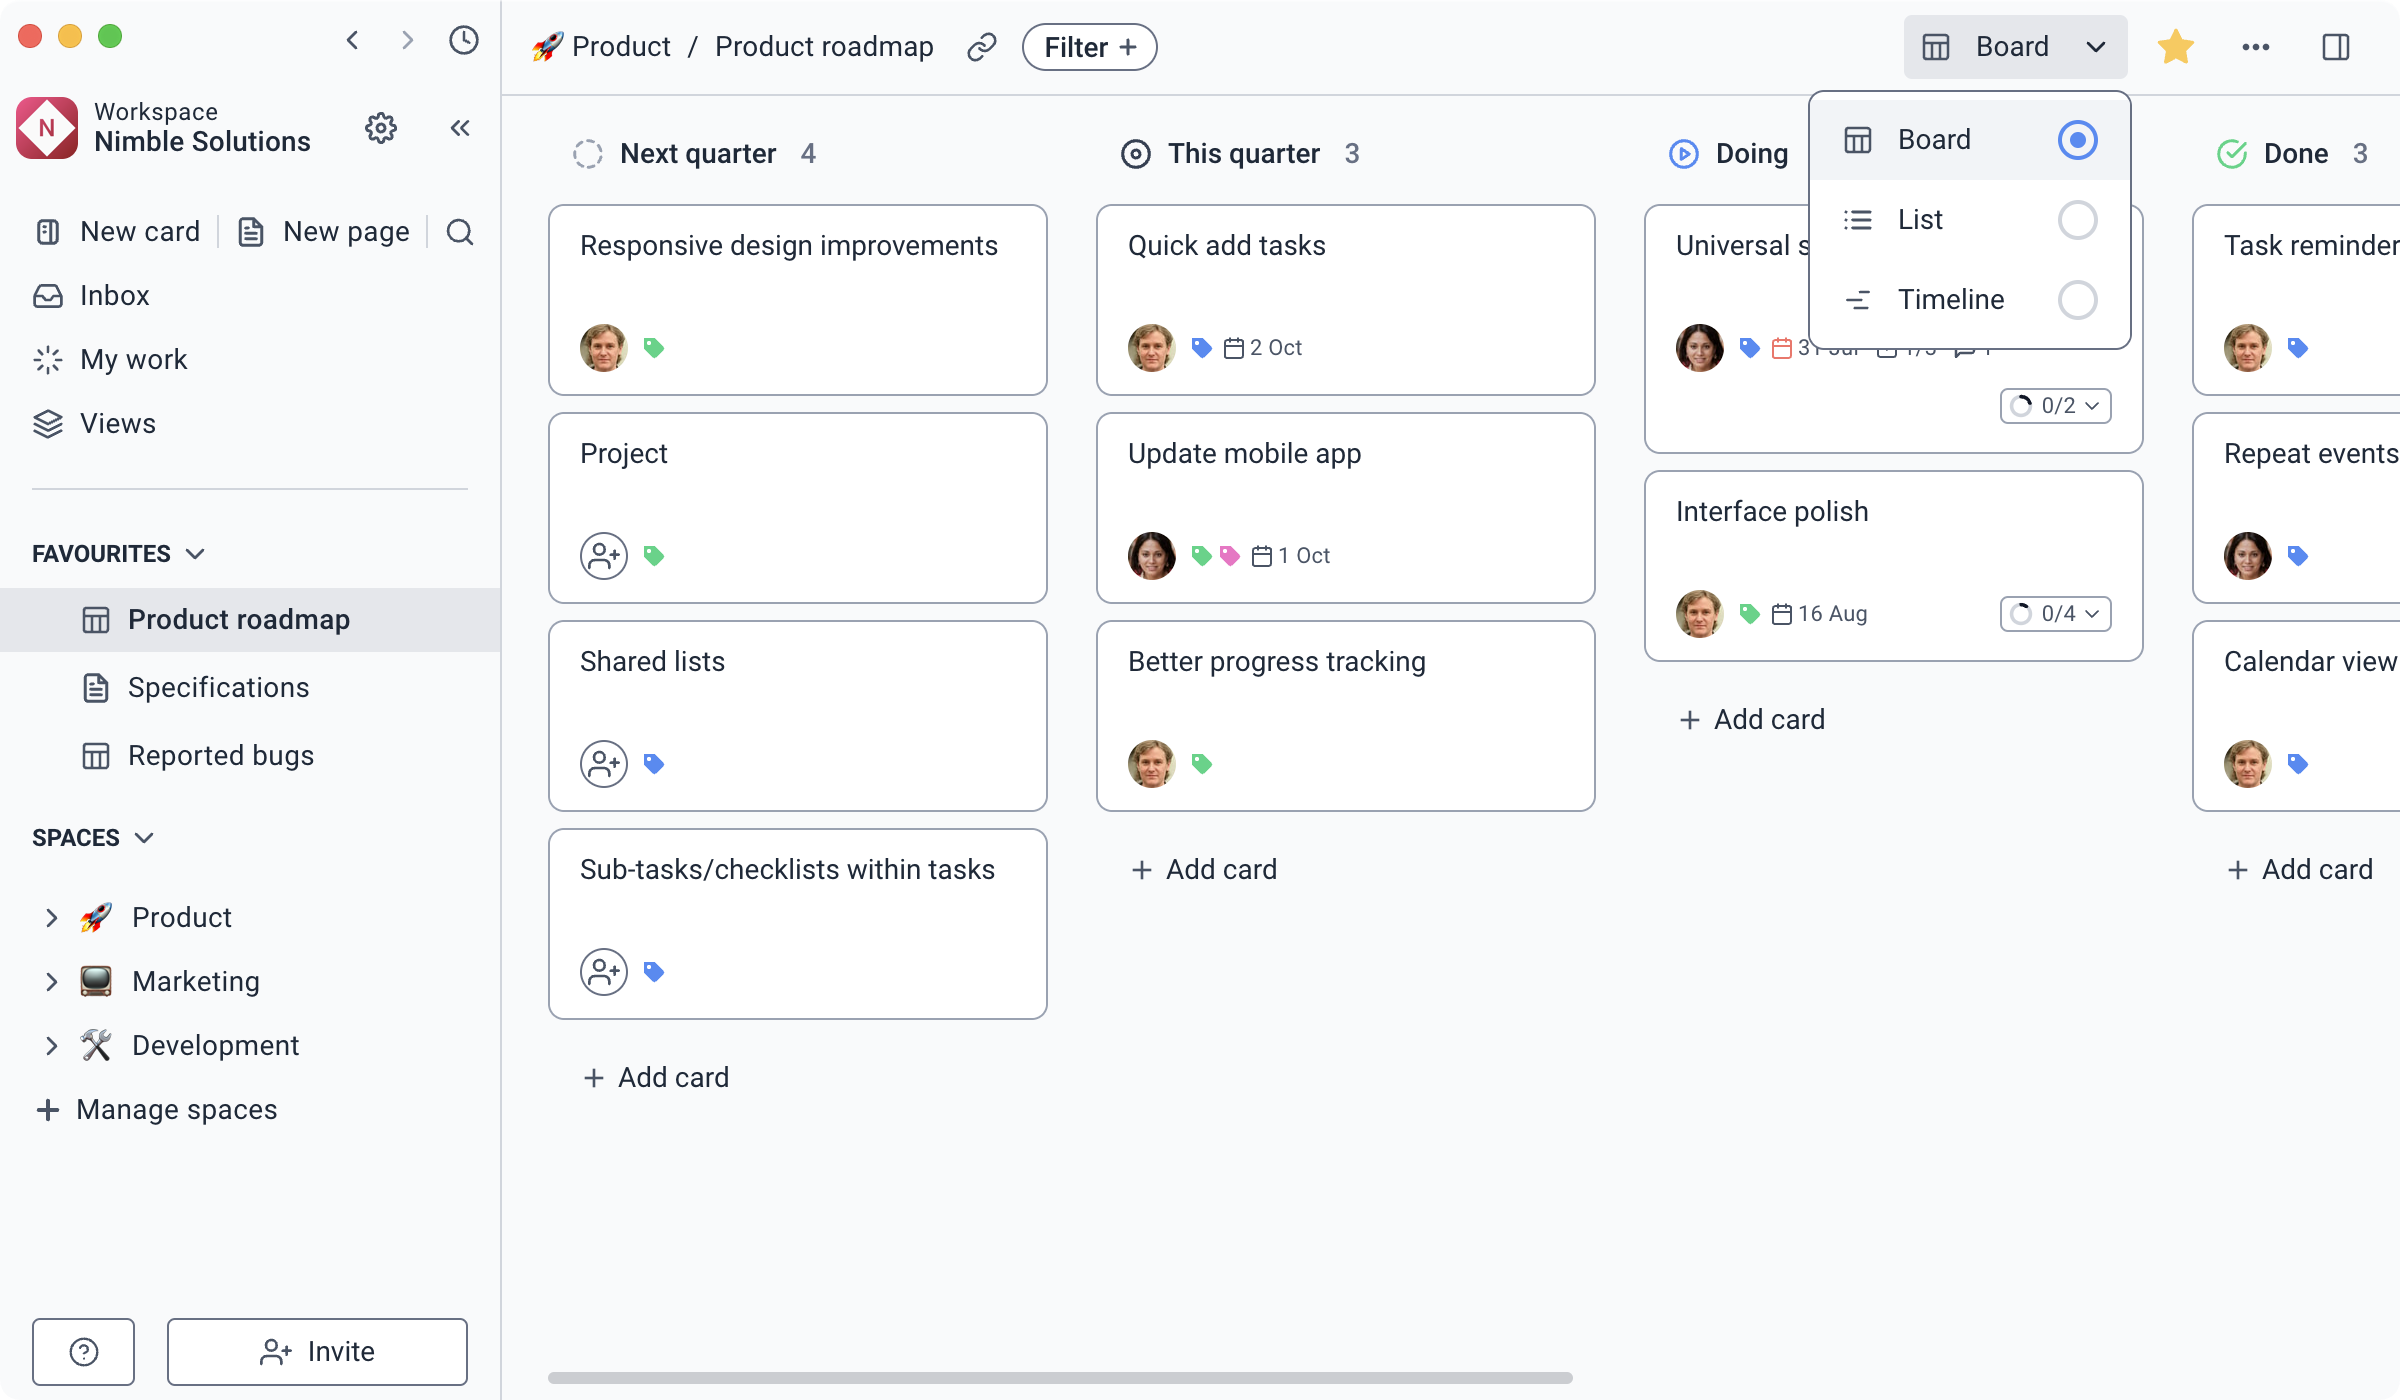Expand the Product space in the sidebar
The height and width of the screenshot is (1400, 2400).
[52, 917]
